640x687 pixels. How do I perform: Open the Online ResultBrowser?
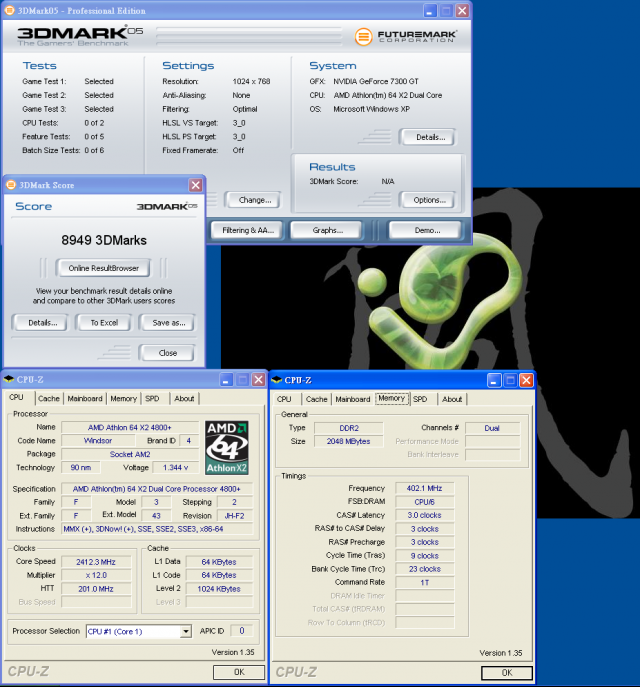(x=103, y=268)
